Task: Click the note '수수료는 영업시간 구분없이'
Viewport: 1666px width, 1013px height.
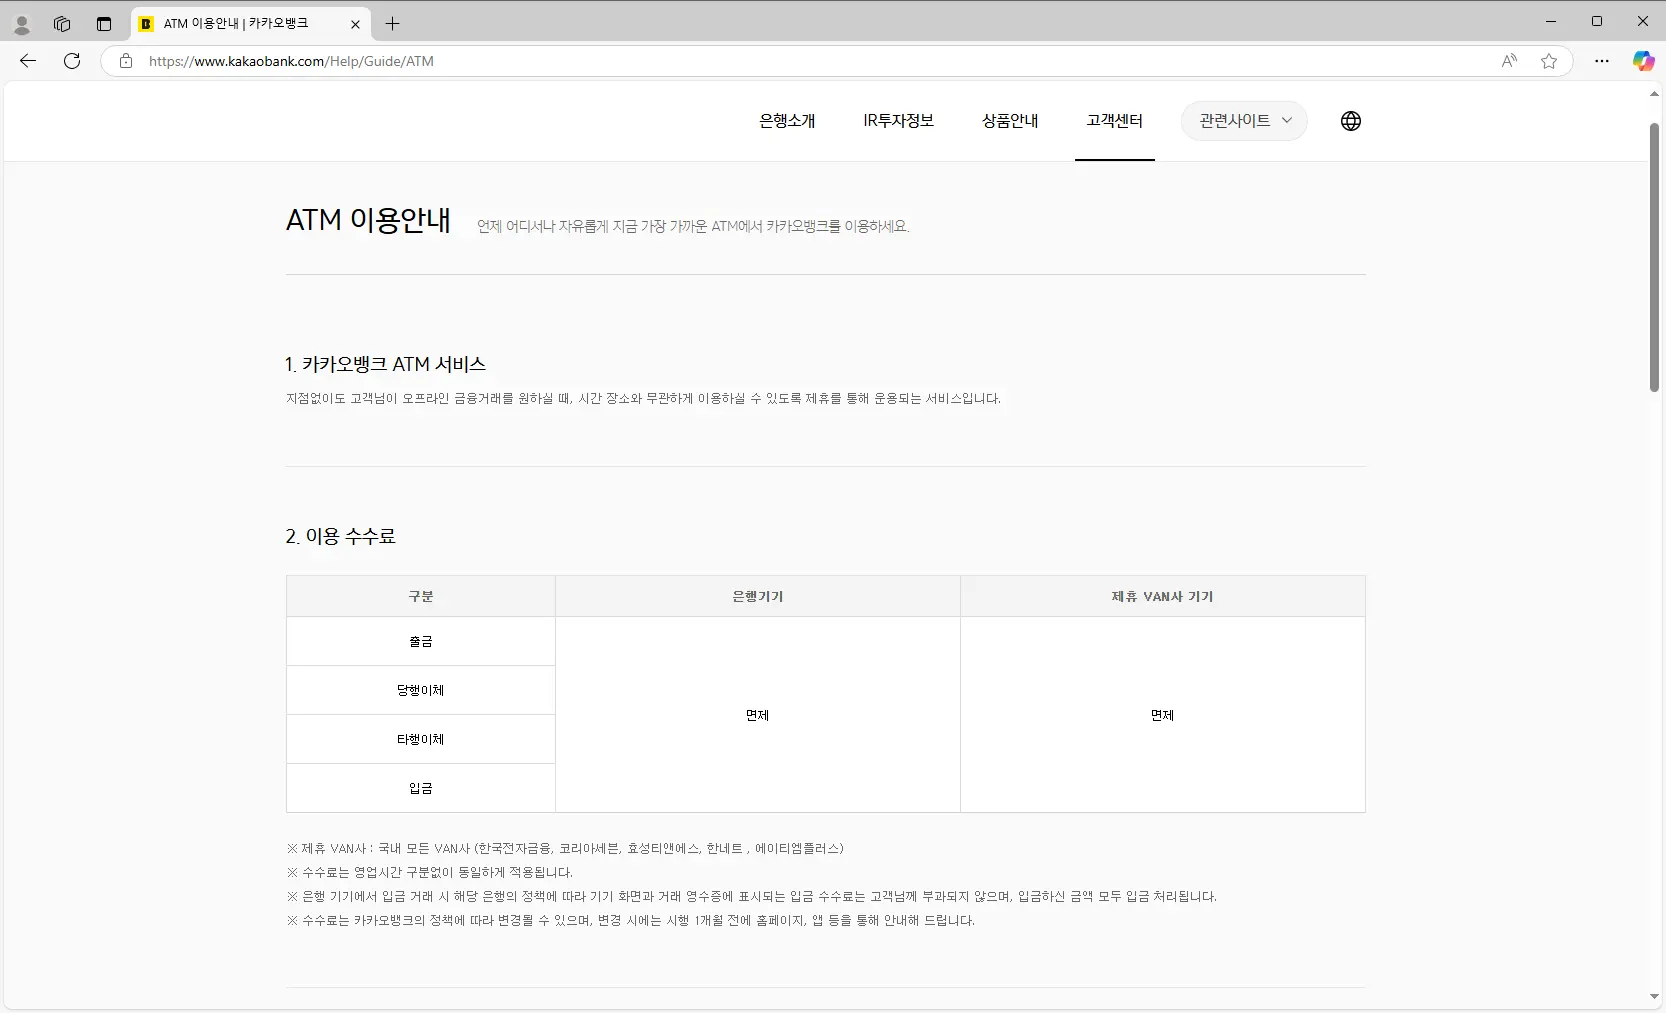Action: (x=429, y=872)
